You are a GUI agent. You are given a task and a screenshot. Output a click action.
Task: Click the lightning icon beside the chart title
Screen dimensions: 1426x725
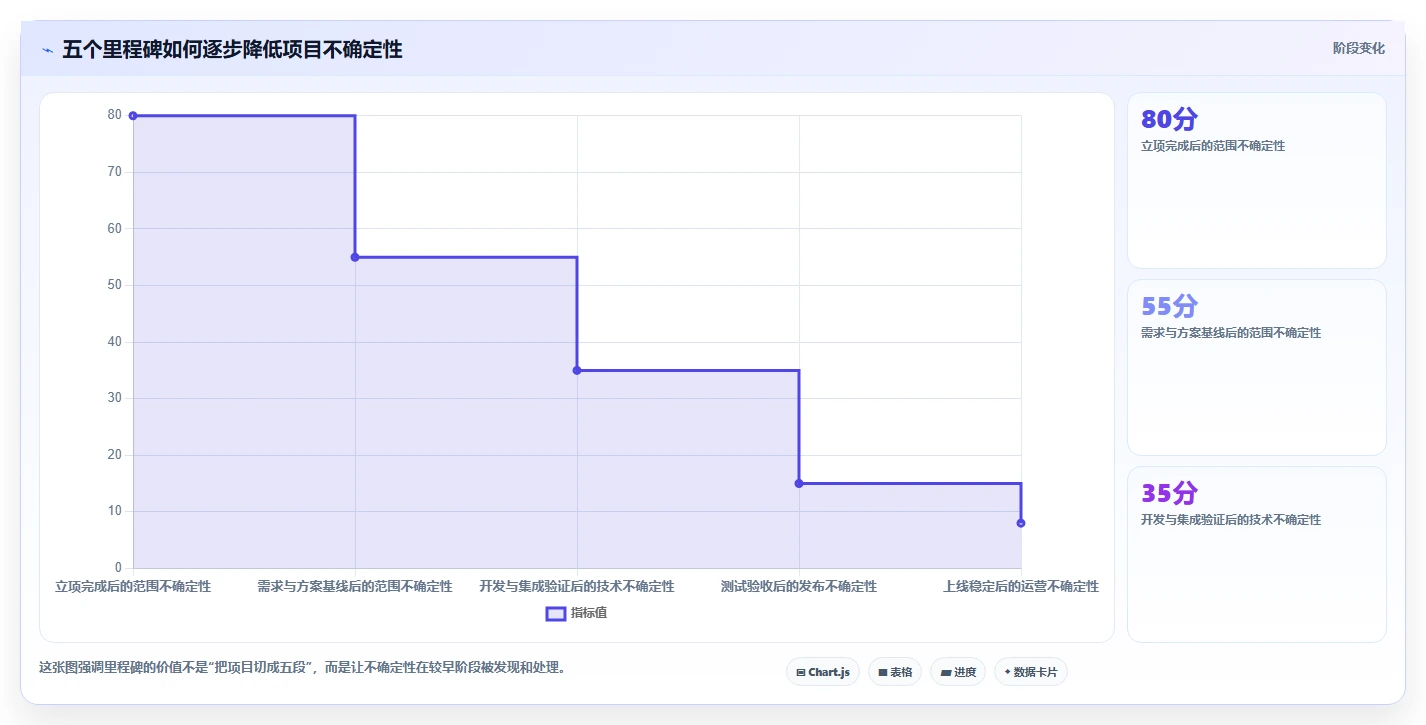click(47, 50)
